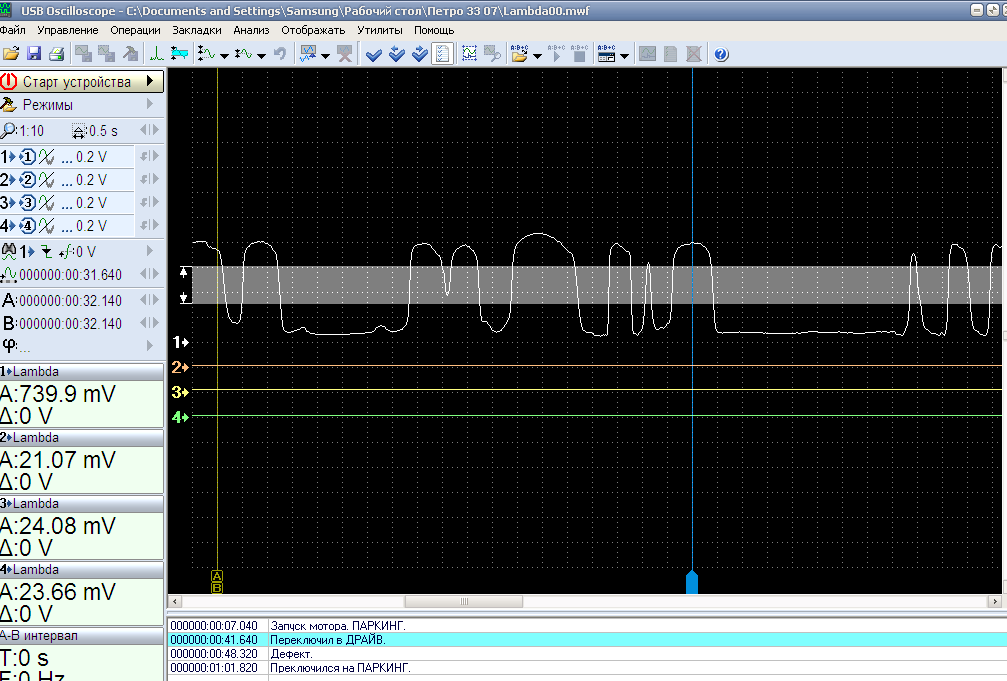The width and height of the screenshot is (1007, 681).
Task: Toggle channel 4 coupling waveform icon
Action: click(x=46, y=226)
